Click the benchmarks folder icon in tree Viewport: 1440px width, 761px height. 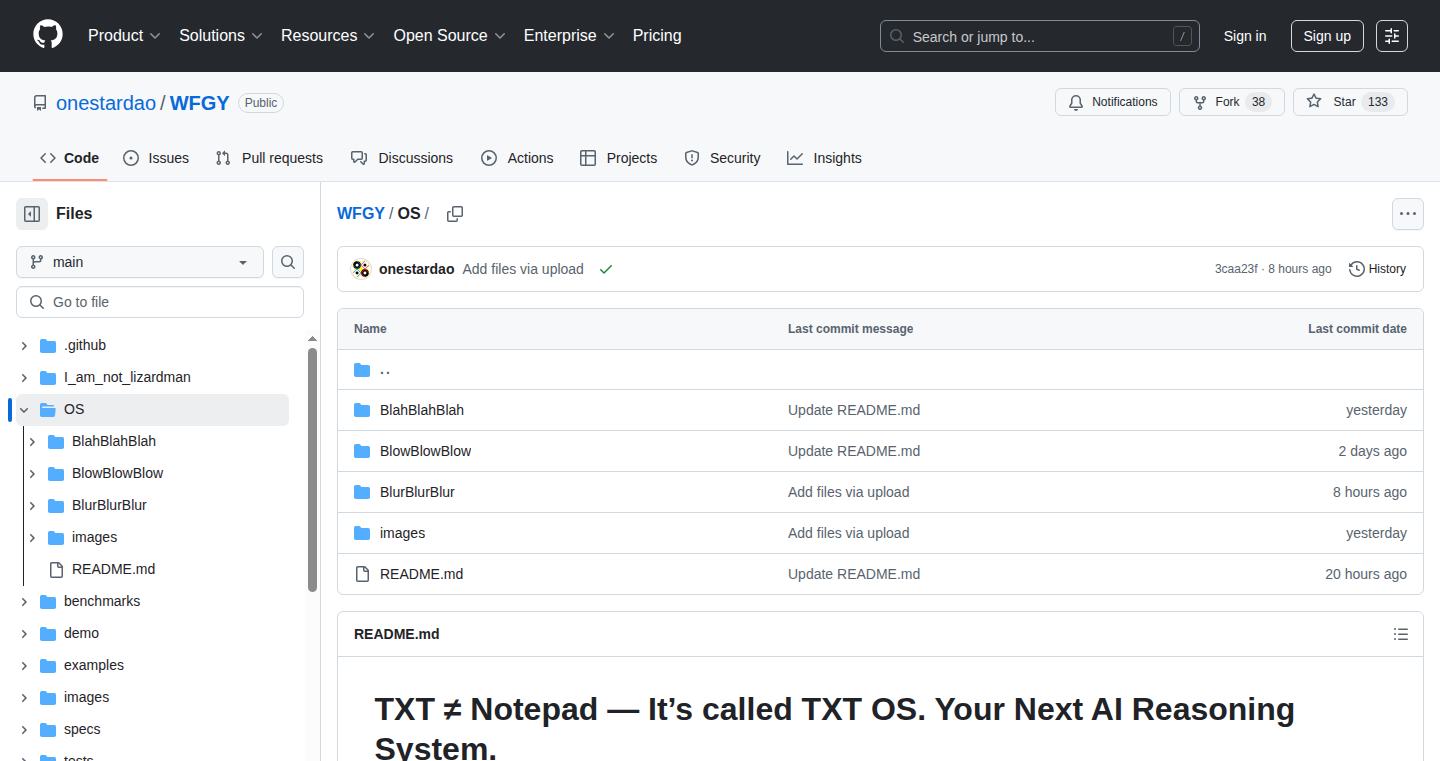click(x=48, y=602)
